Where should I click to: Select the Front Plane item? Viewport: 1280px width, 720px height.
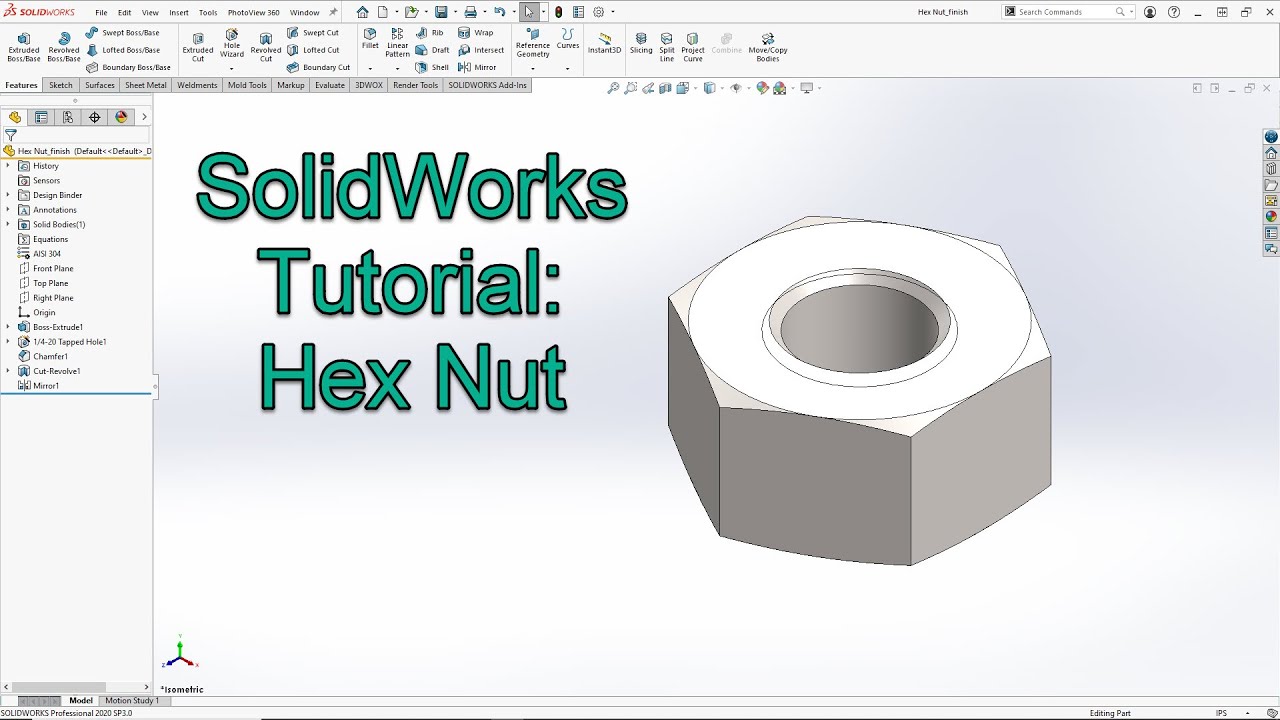(x=46, y=268)
